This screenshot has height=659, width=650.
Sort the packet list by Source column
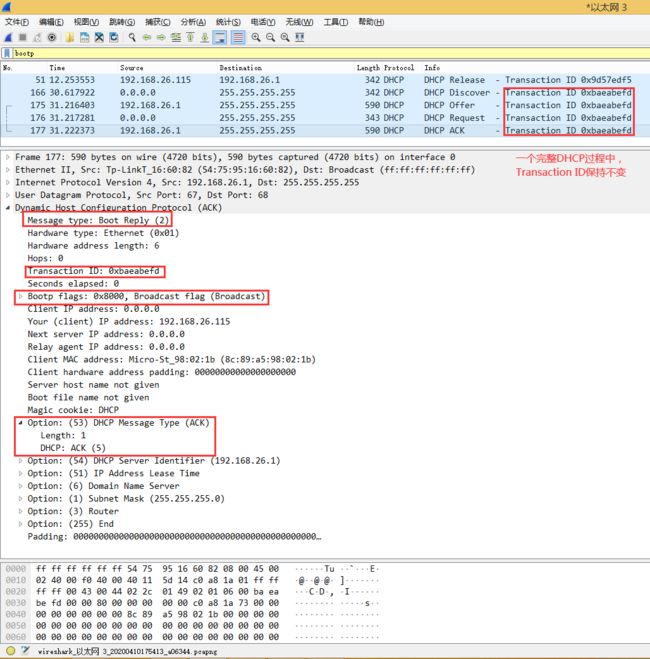point(132,68)
